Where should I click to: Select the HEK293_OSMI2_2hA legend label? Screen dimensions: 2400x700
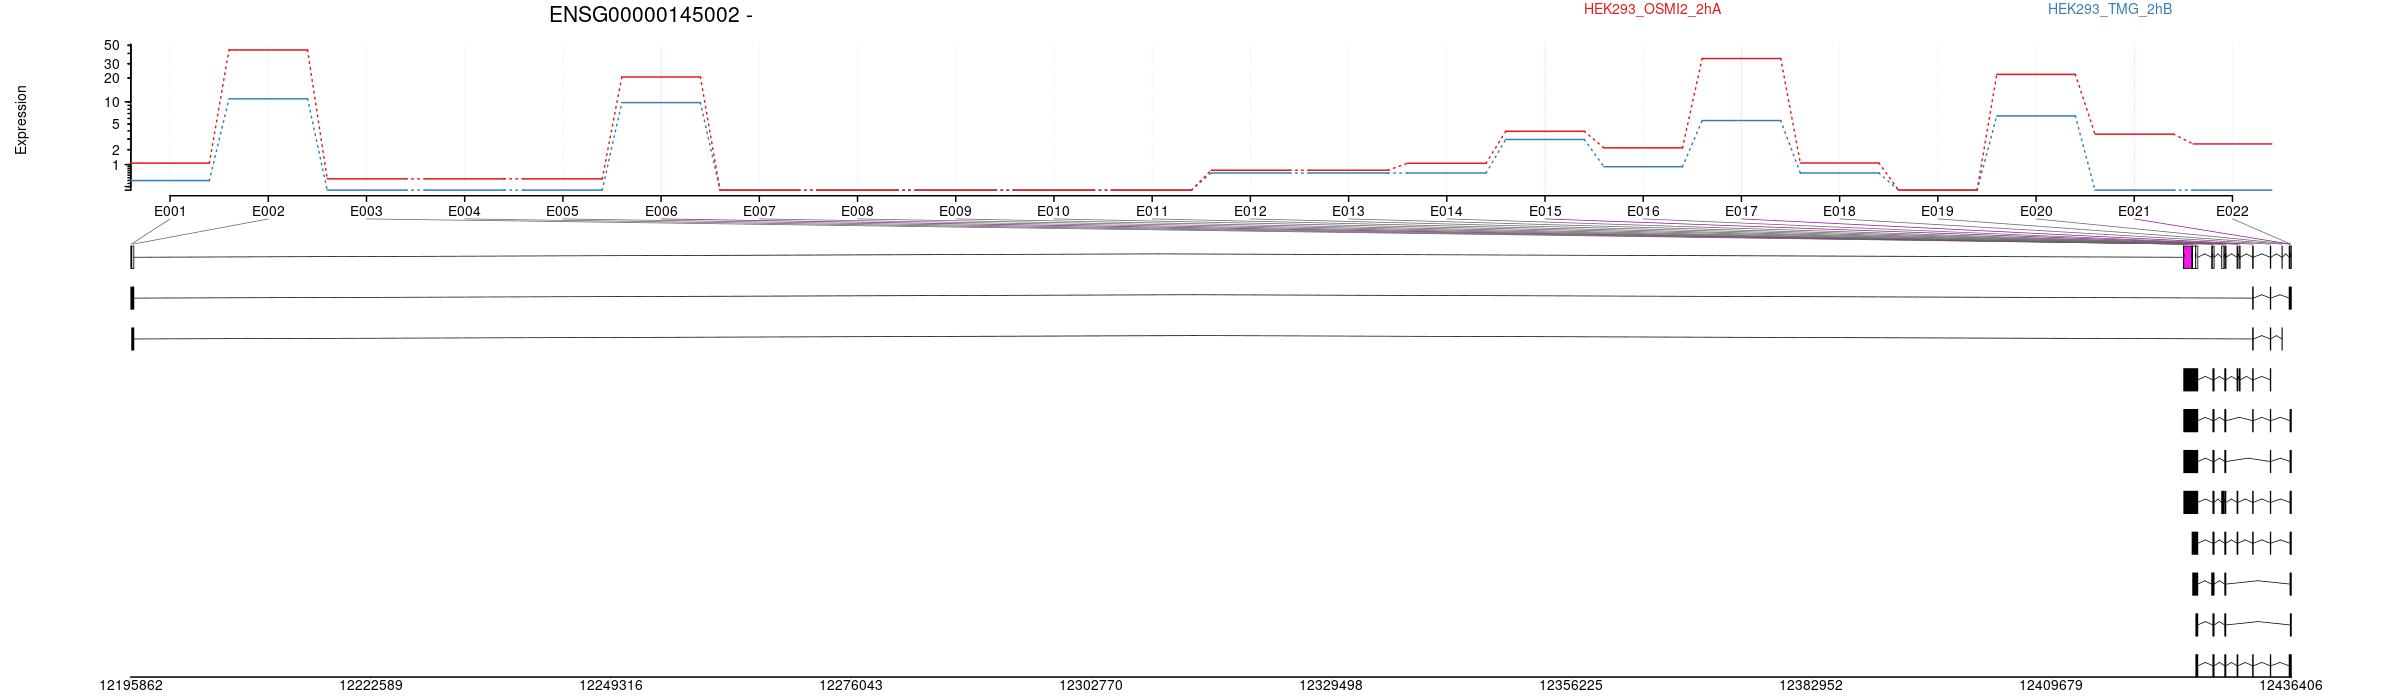(1653, 9)
